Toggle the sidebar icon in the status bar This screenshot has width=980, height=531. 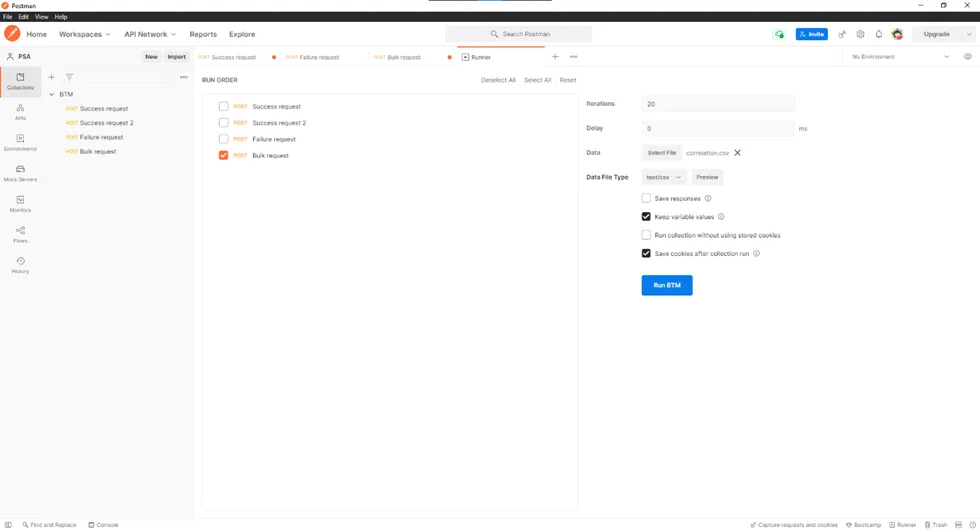point(8,525)
